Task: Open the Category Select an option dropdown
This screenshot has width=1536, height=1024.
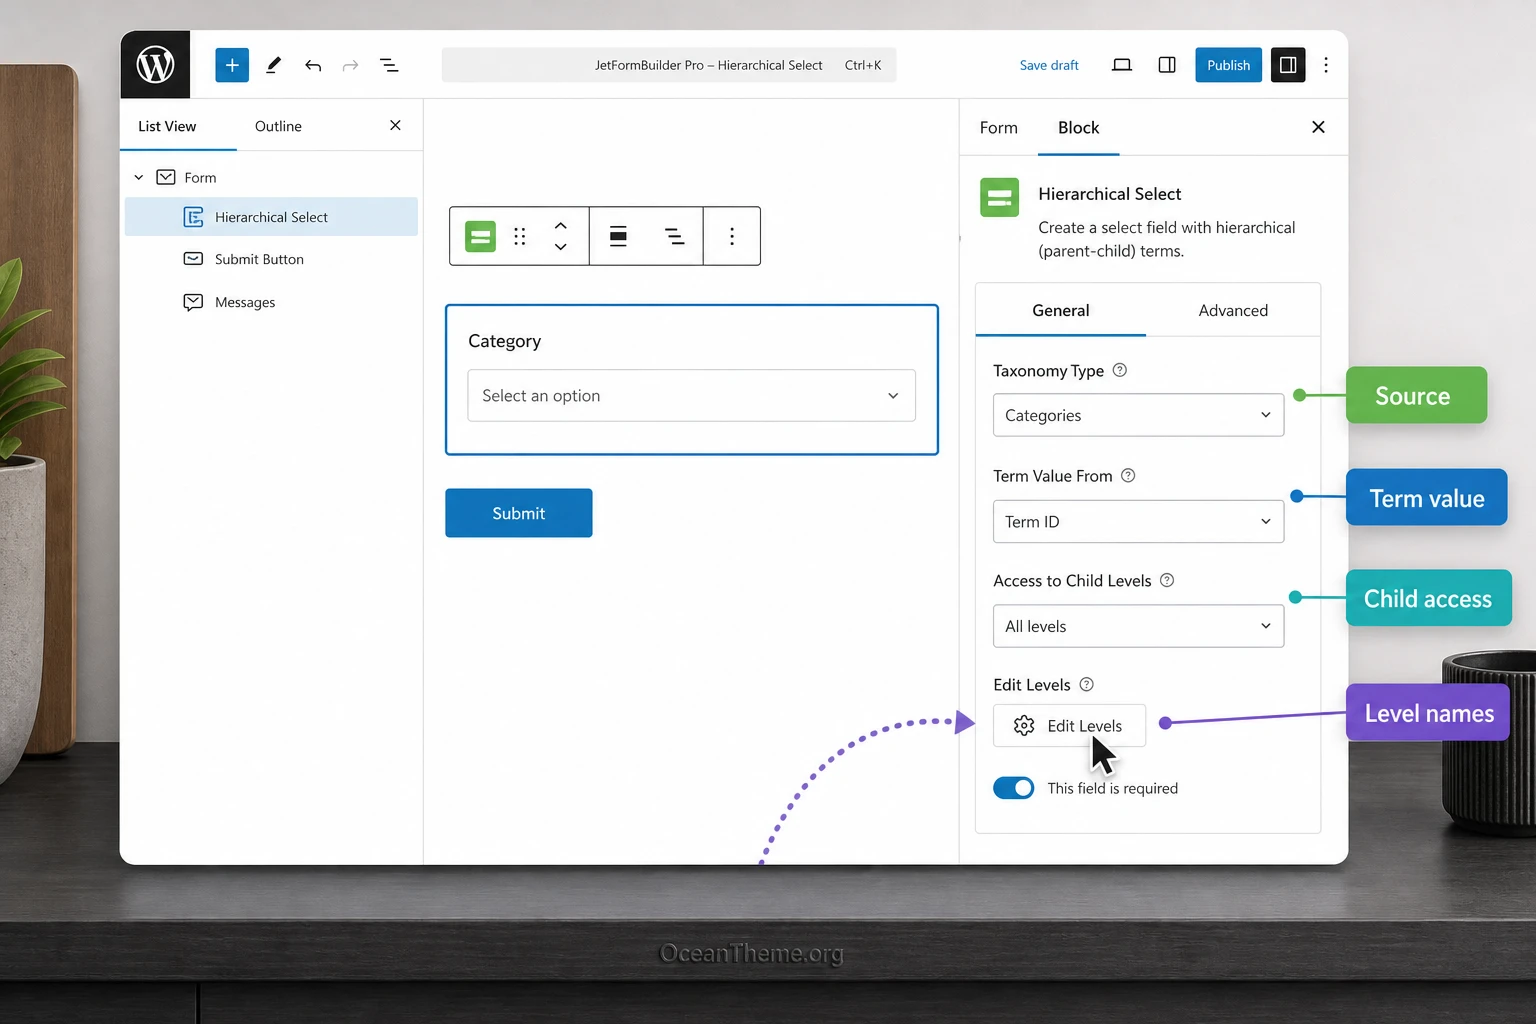Action: (691, 395)
